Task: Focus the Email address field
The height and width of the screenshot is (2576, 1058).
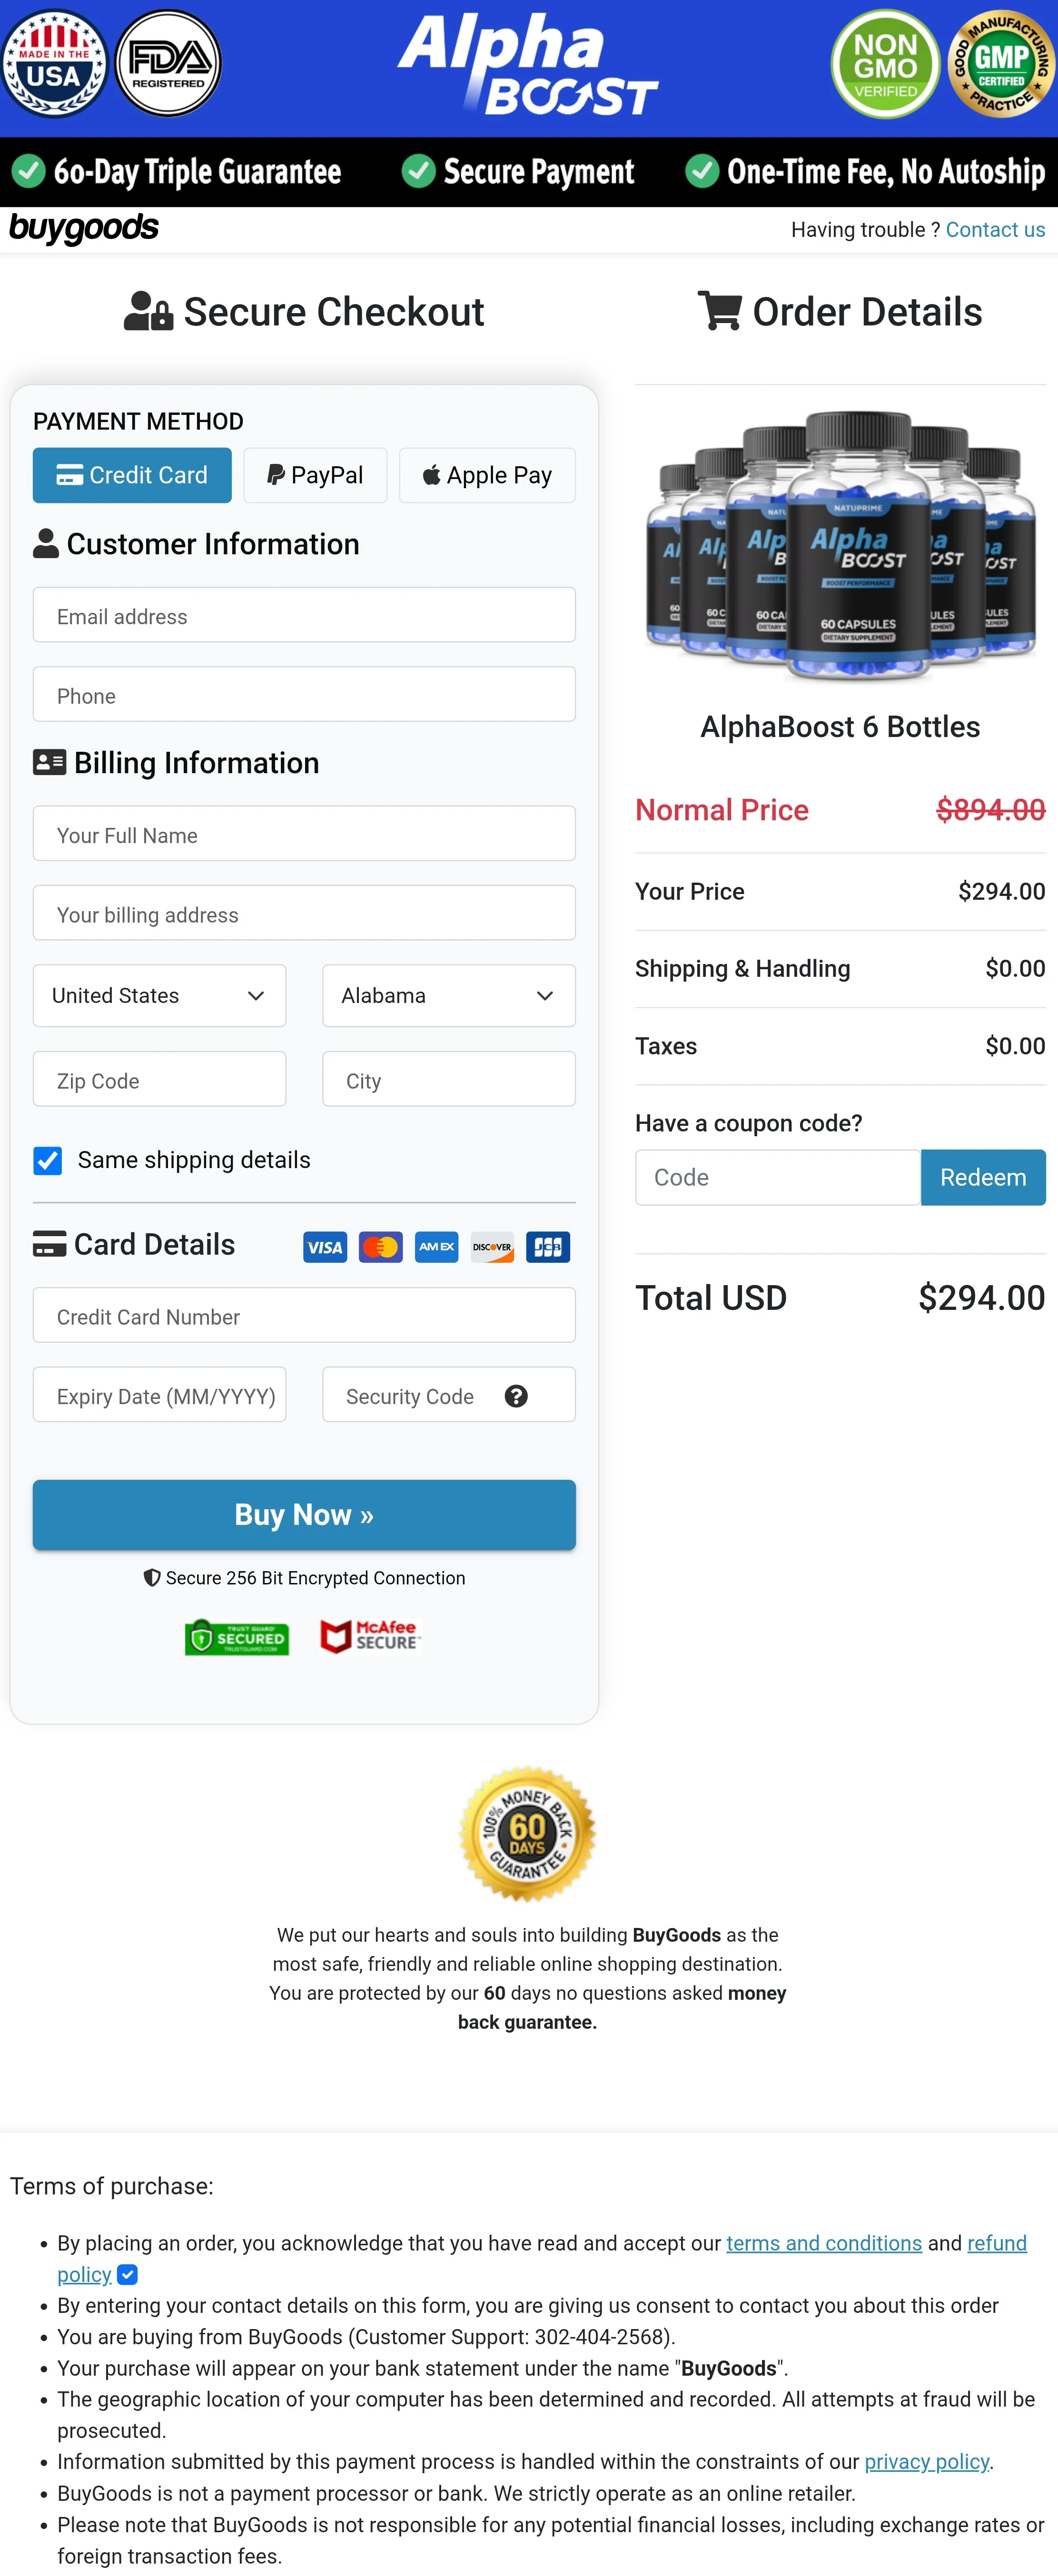Action: coord(304,615)
